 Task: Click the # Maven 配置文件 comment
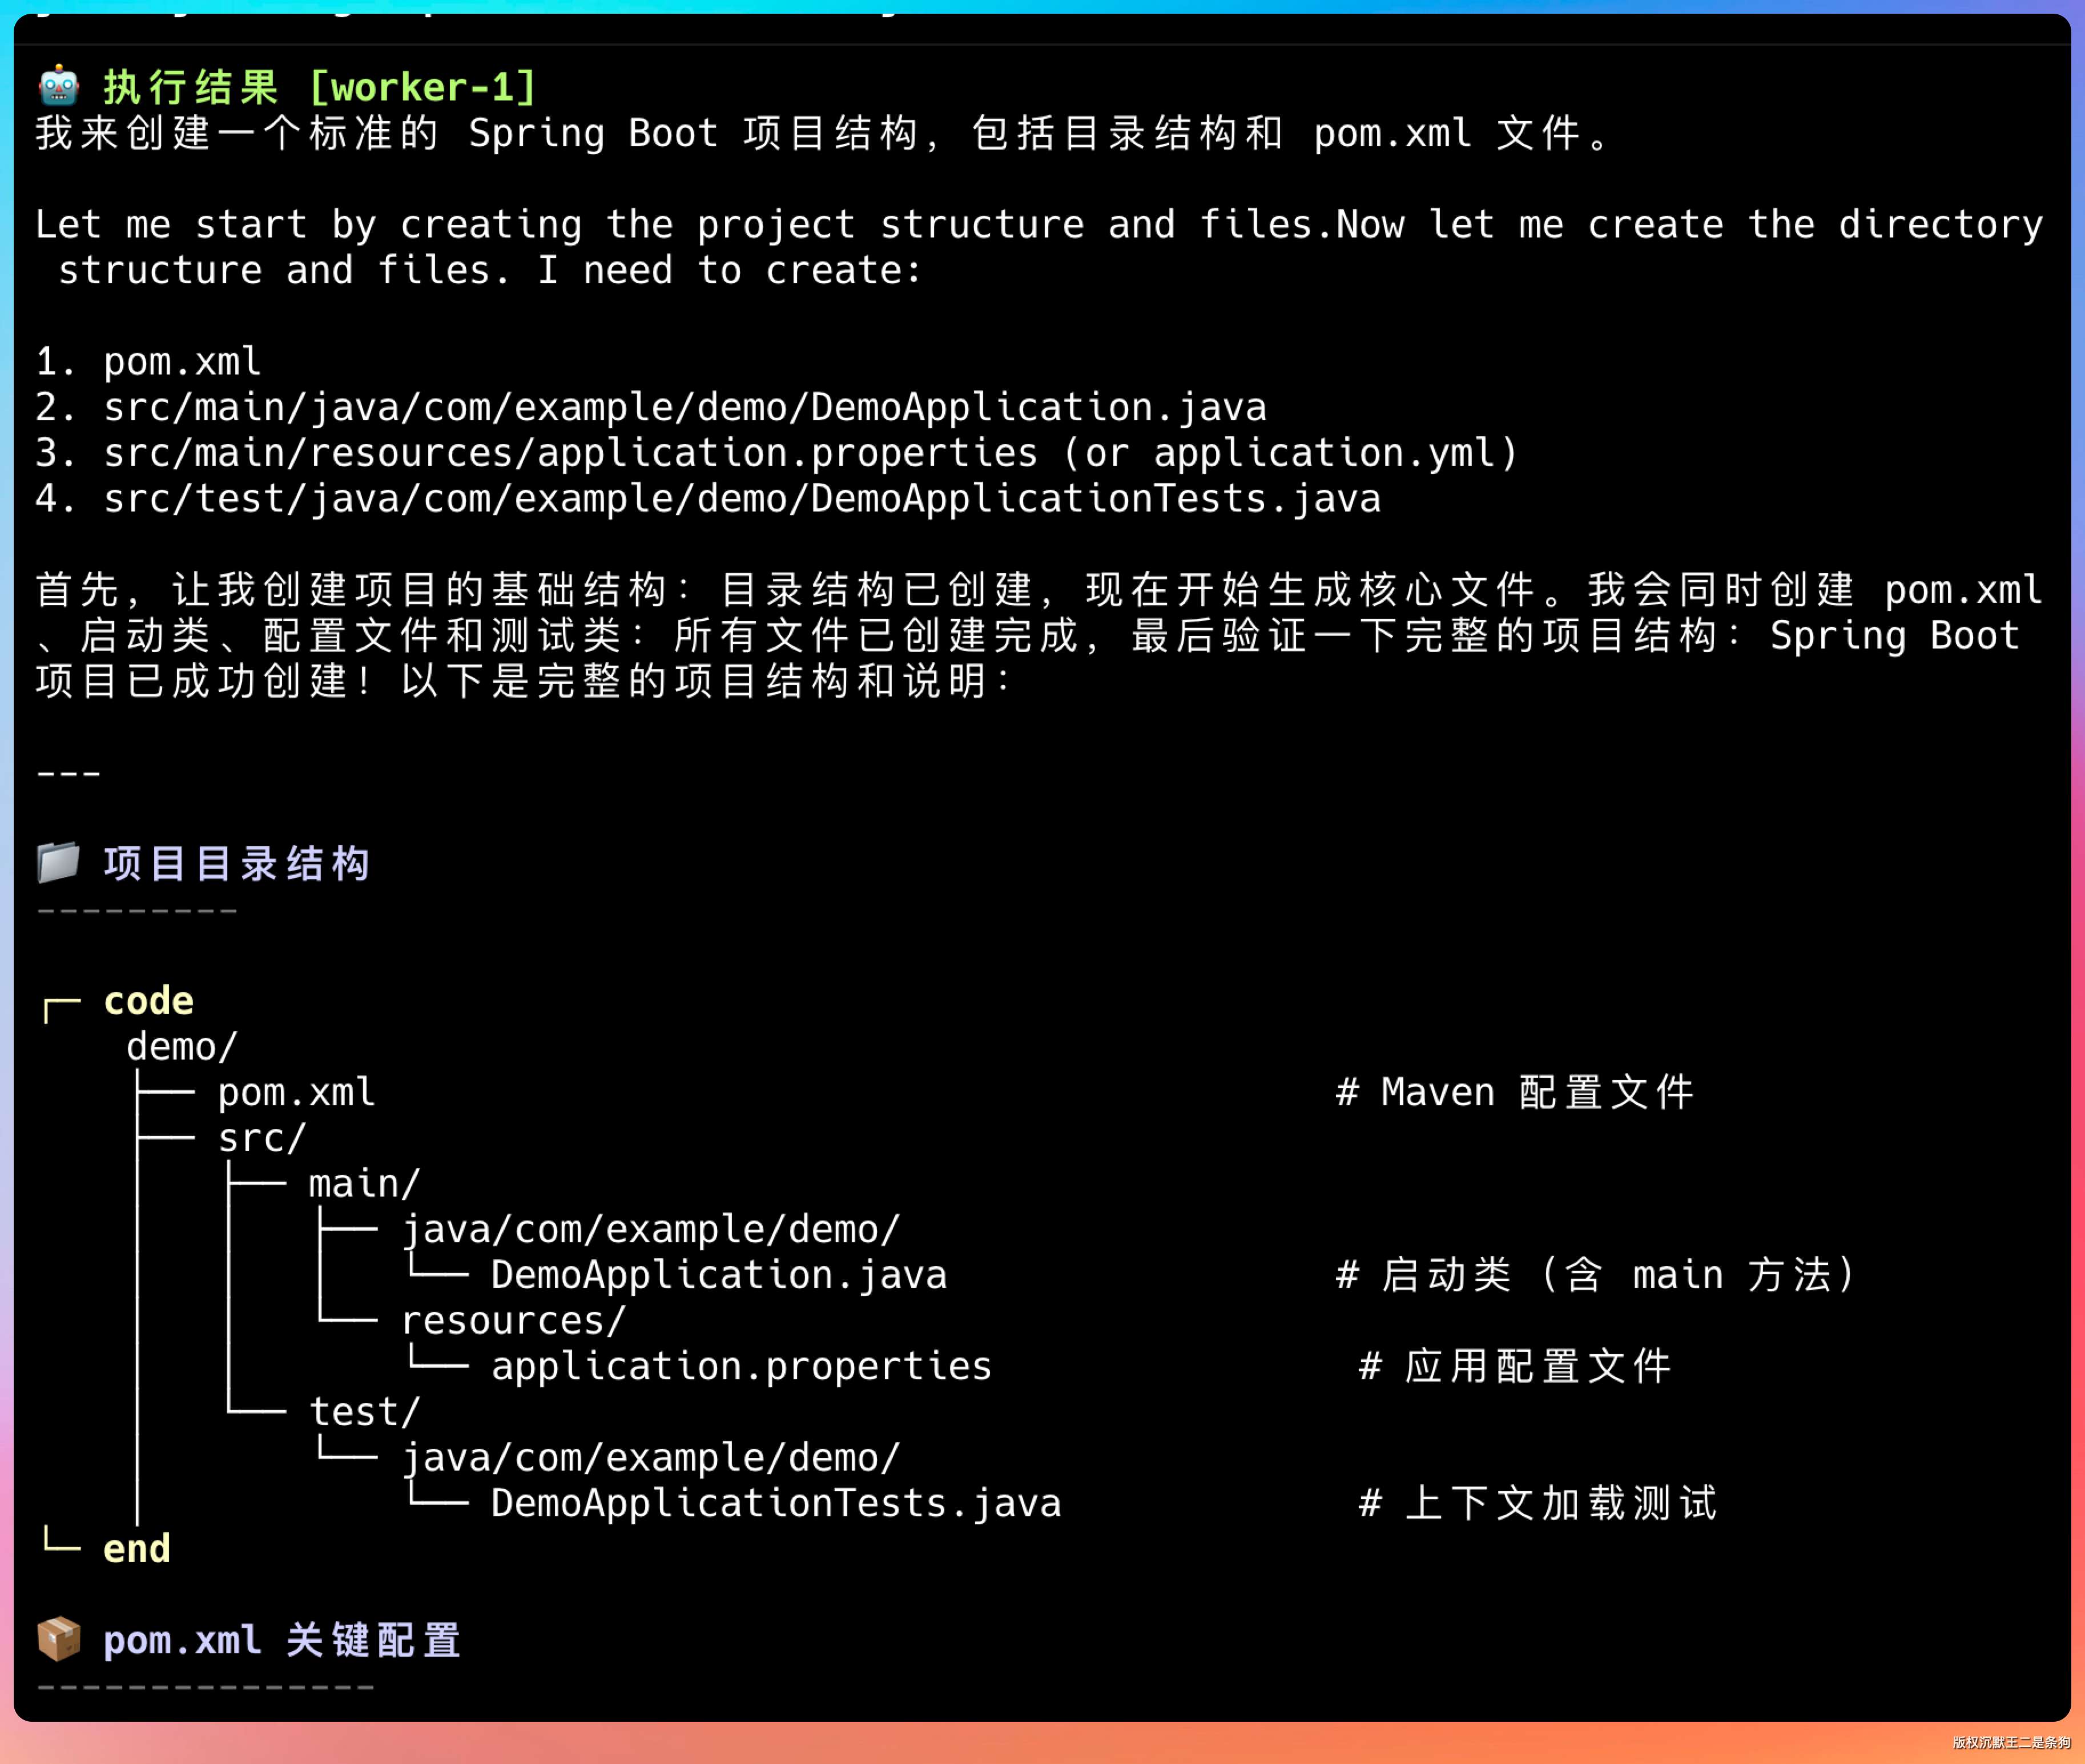[x=1514, y=1092]
